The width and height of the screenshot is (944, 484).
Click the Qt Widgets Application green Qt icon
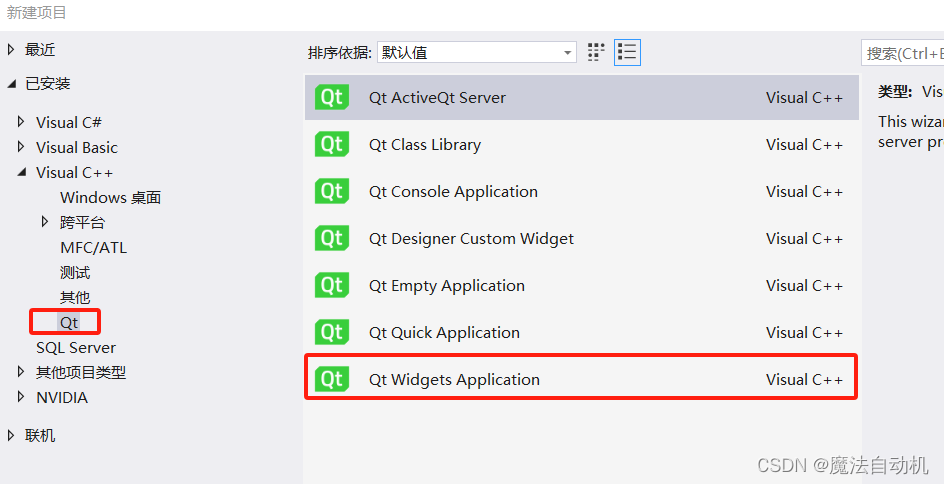click(332, 379)
